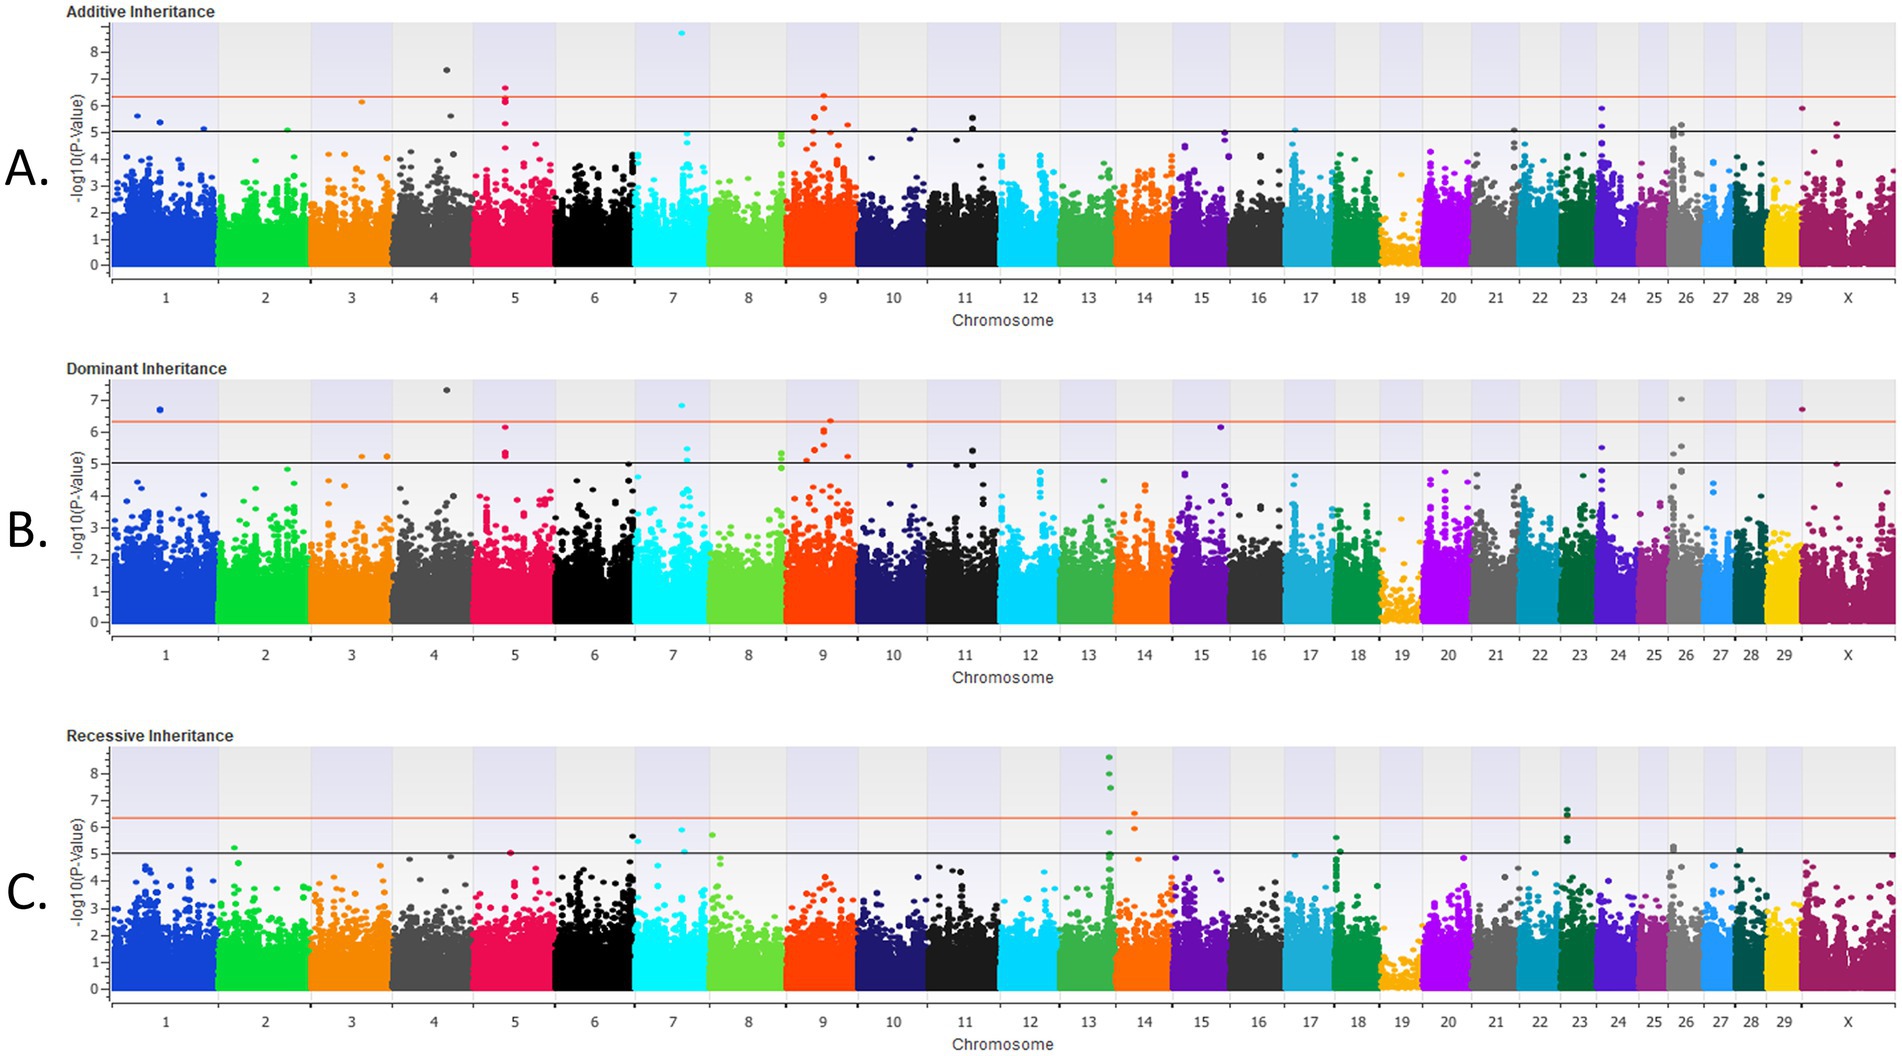Click 'Chromosome' axis title under Dominant plot
This screenshot has height=1056, width=1902.
click(x=1002, y=678)
